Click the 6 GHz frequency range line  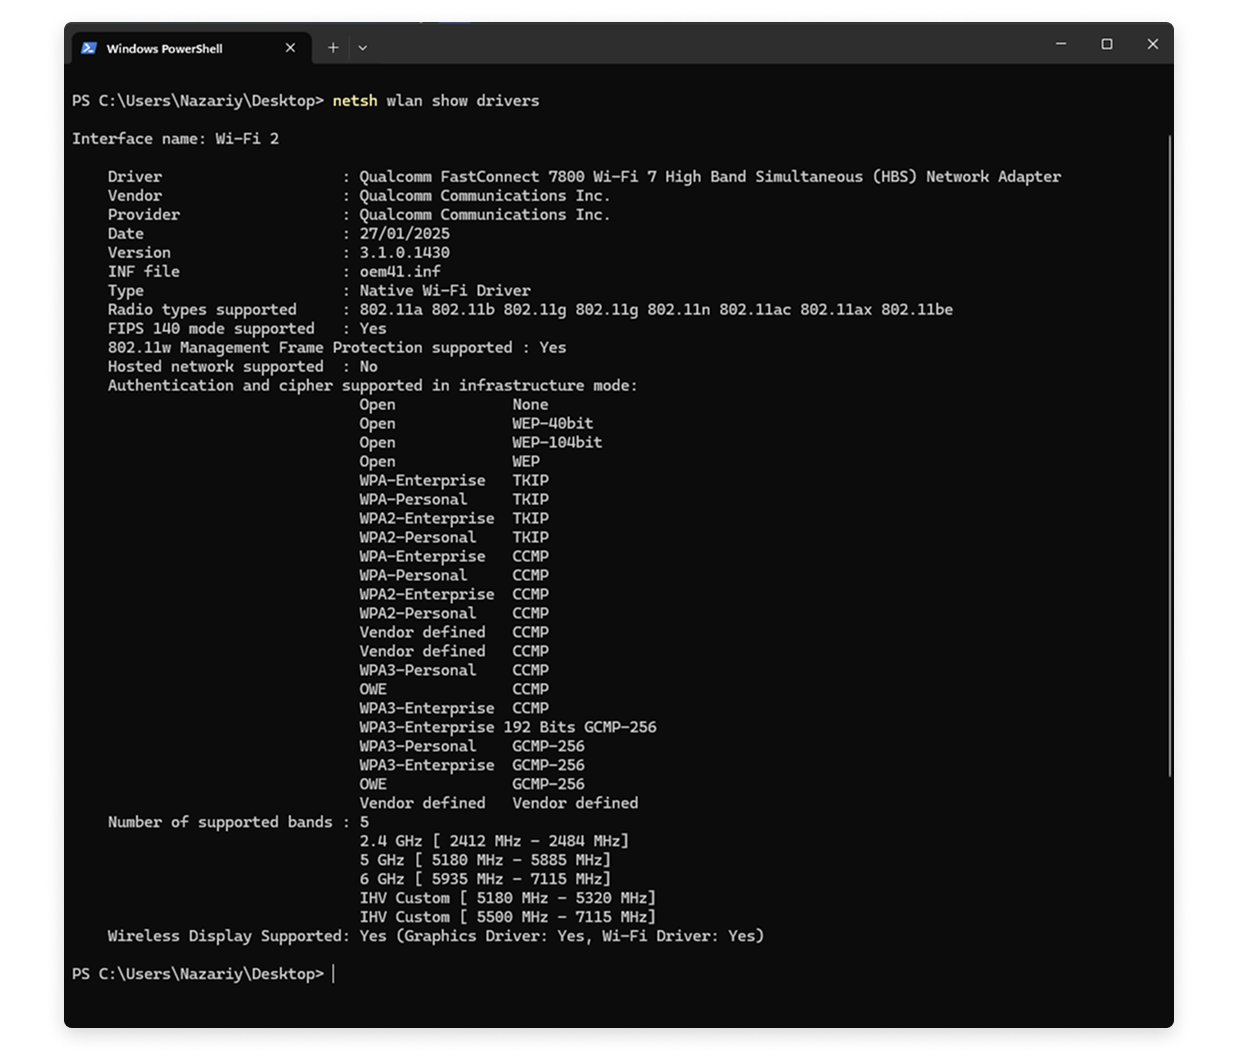pos(485,878)
